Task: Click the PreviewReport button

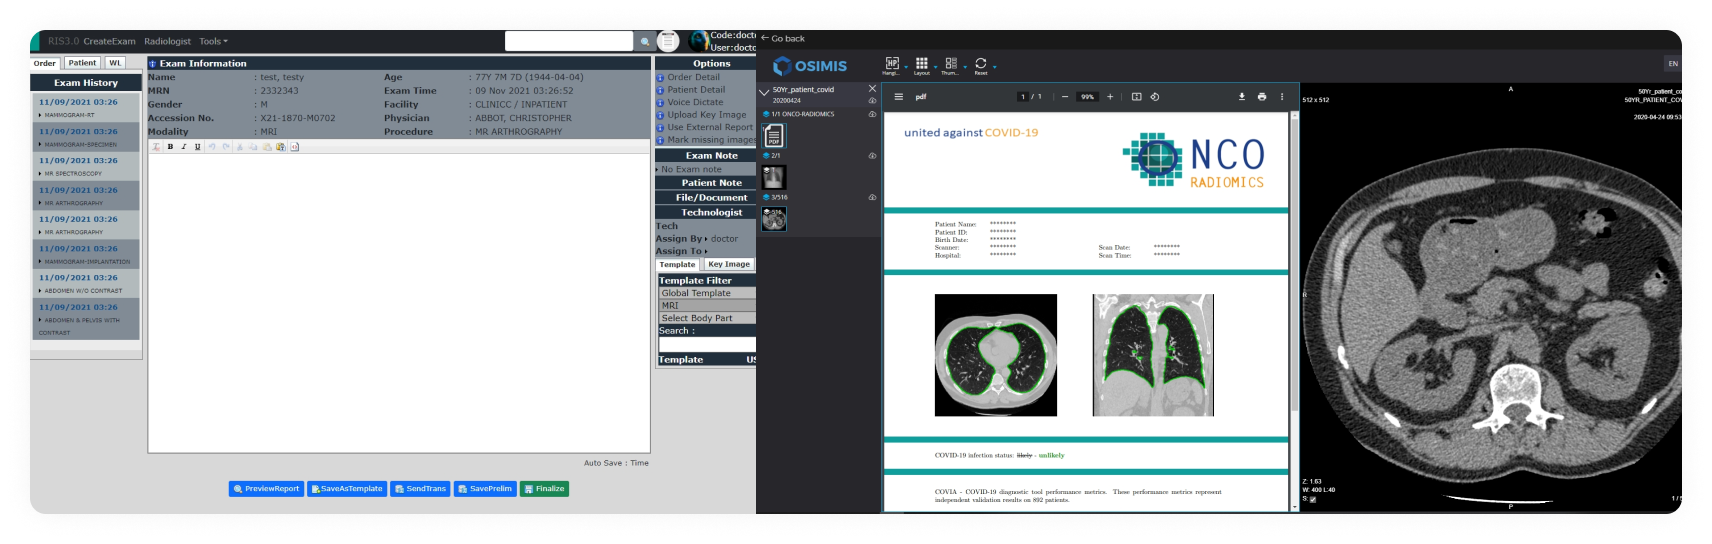Action: point(266,489)
